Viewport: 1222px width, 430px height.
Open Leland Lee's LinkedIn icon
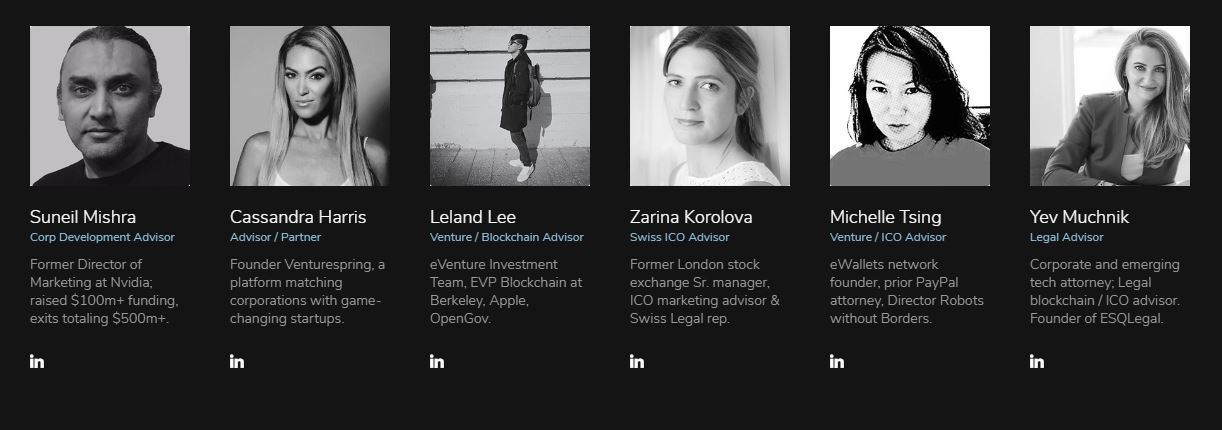coord(437,361)
